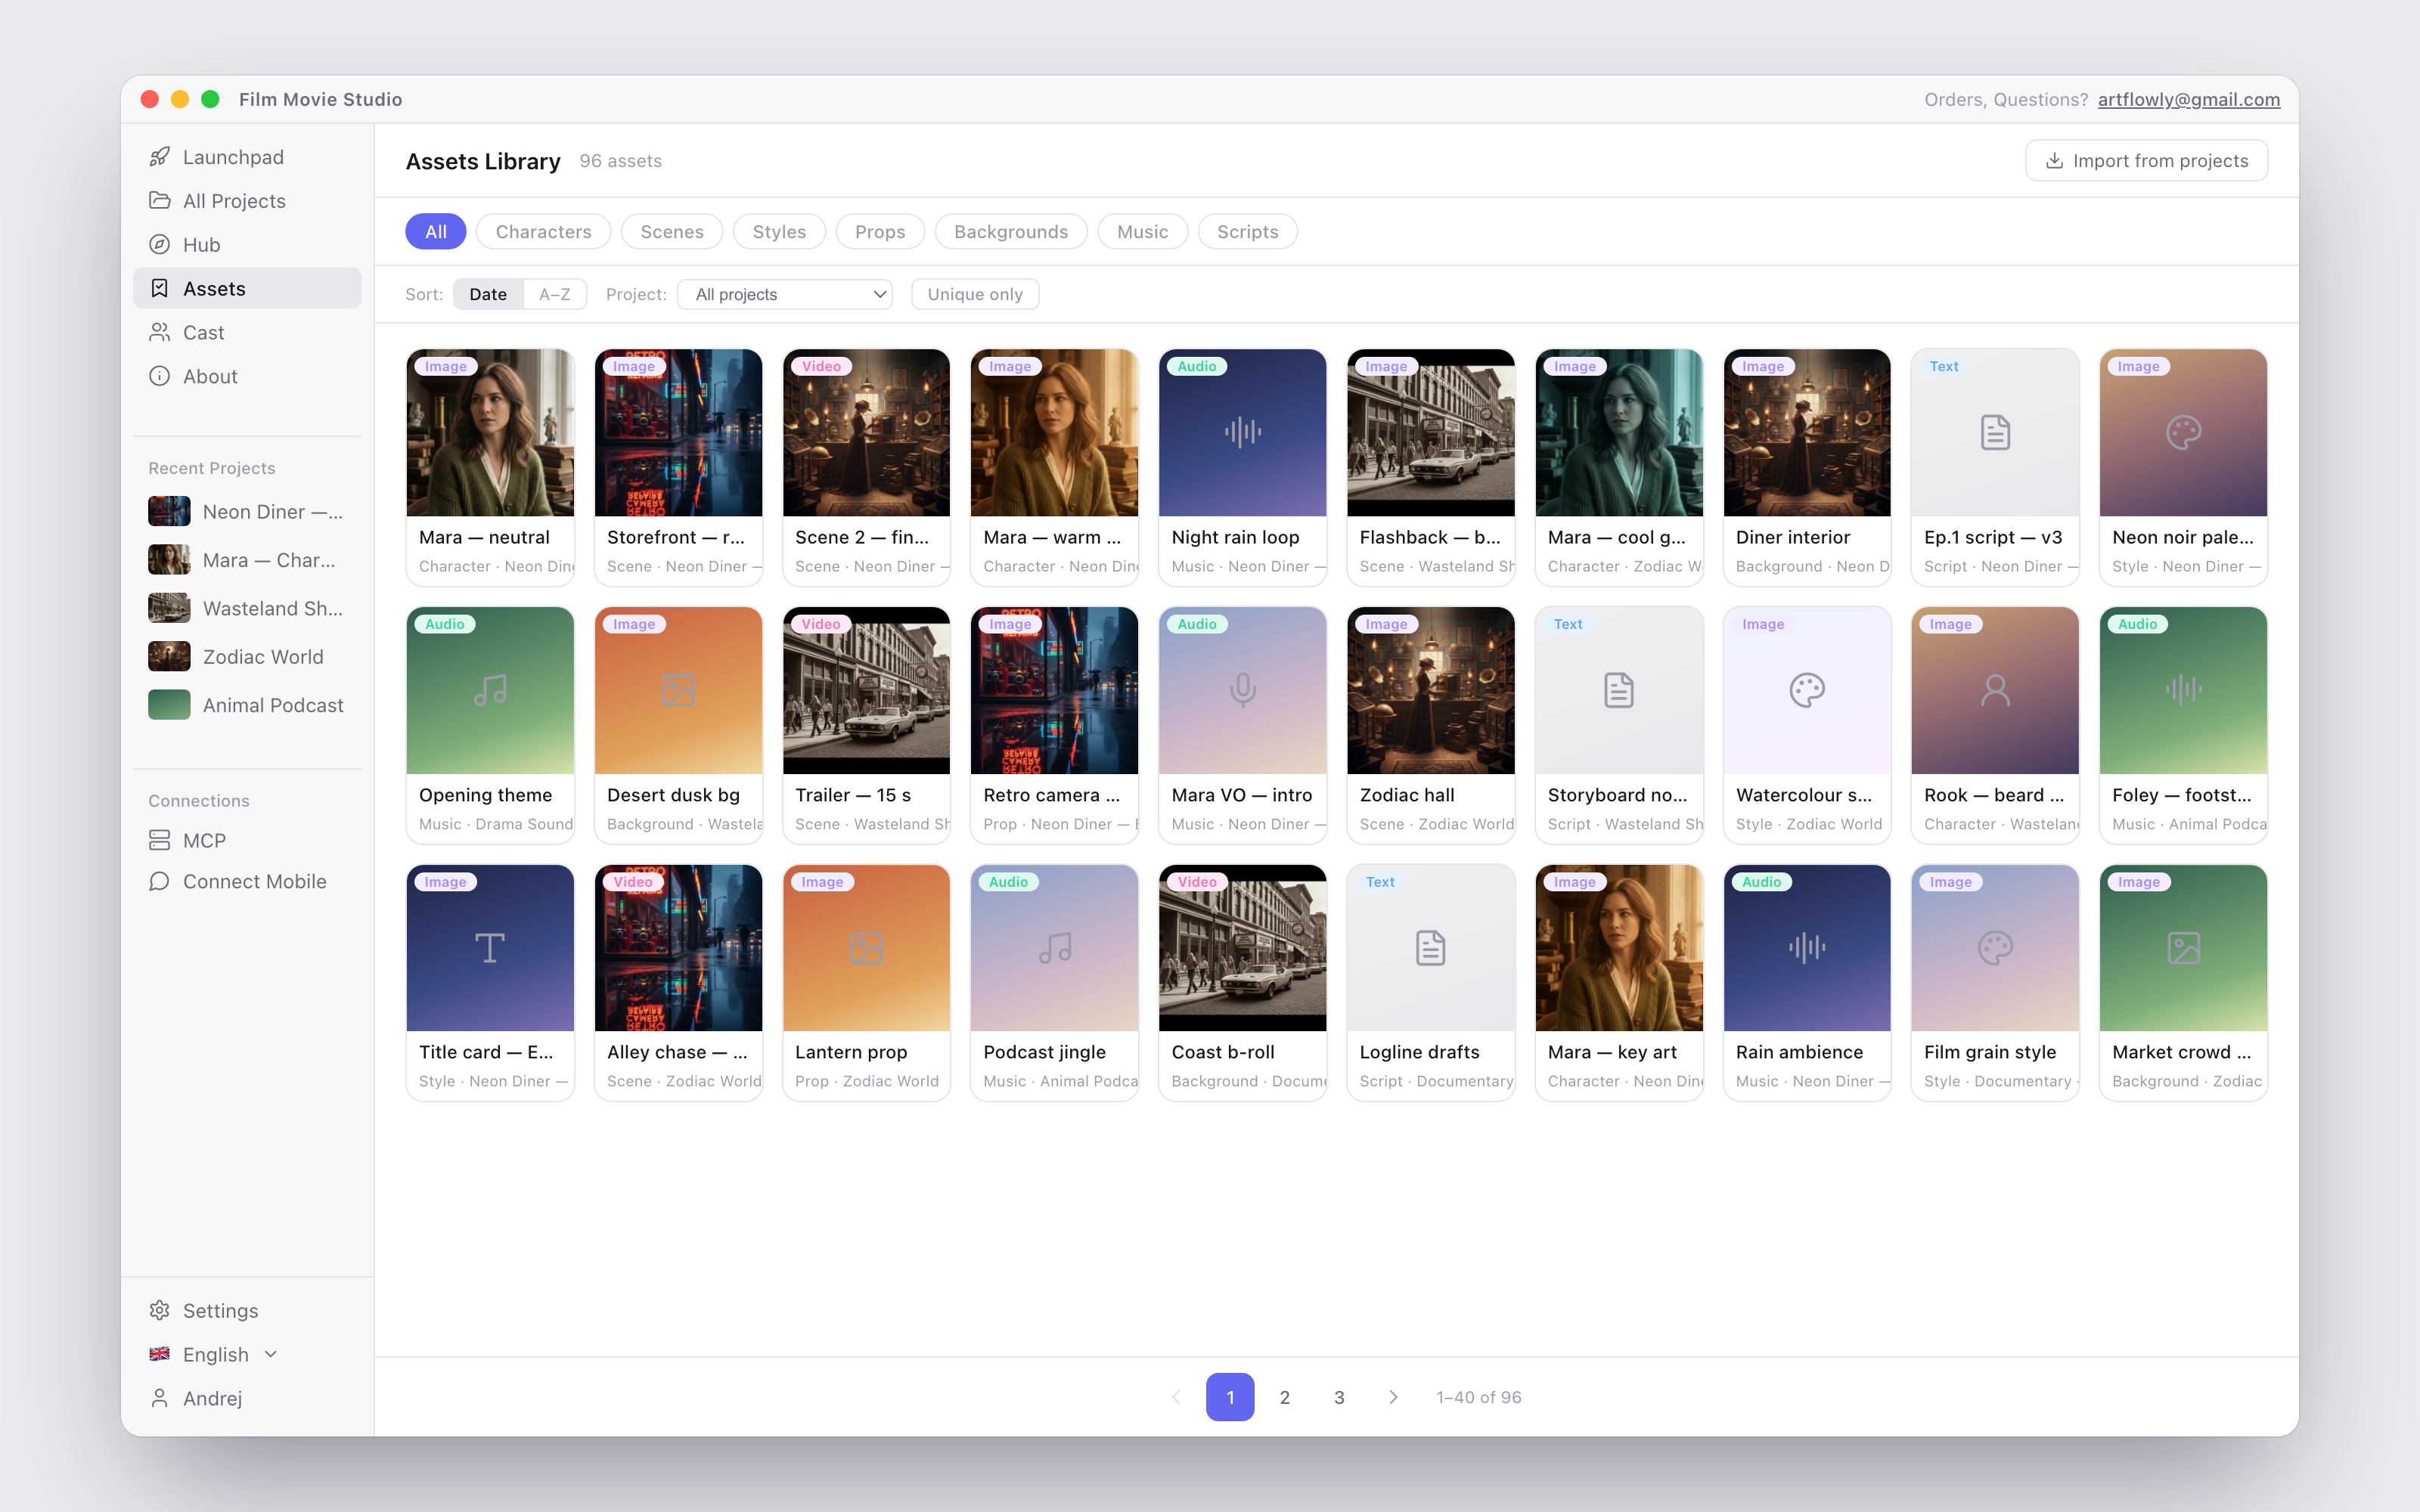Open the Storefront scene thumbnail
Screen dimensions: 2420x1512
[x=678, y=432]
